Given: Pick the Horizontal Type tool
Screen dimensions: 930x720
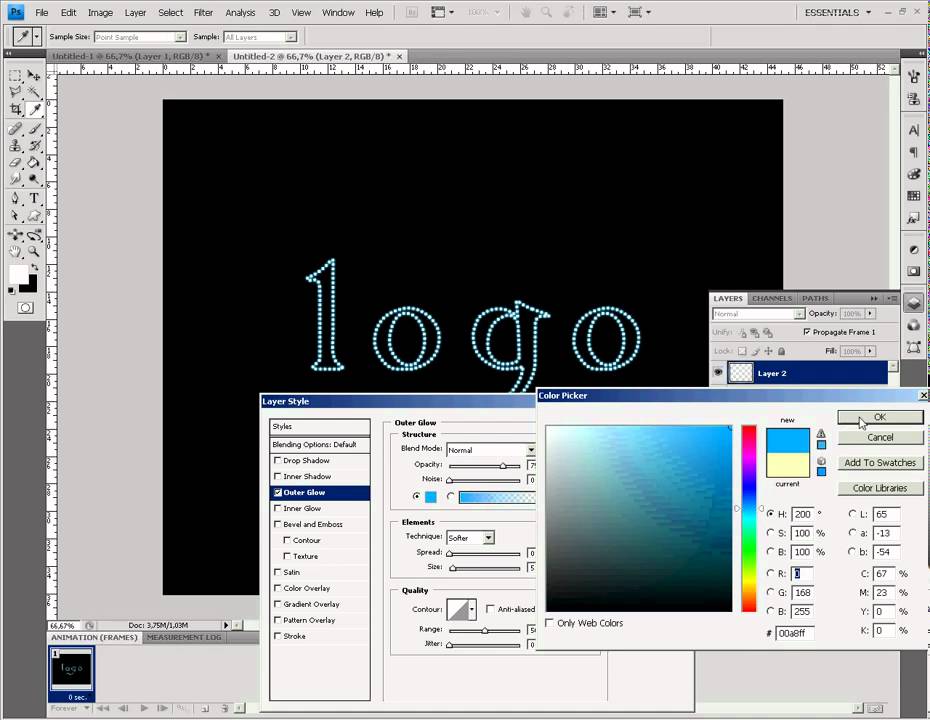Looking at the screenshot, I should pyautogui.click(x=33, y=198).
